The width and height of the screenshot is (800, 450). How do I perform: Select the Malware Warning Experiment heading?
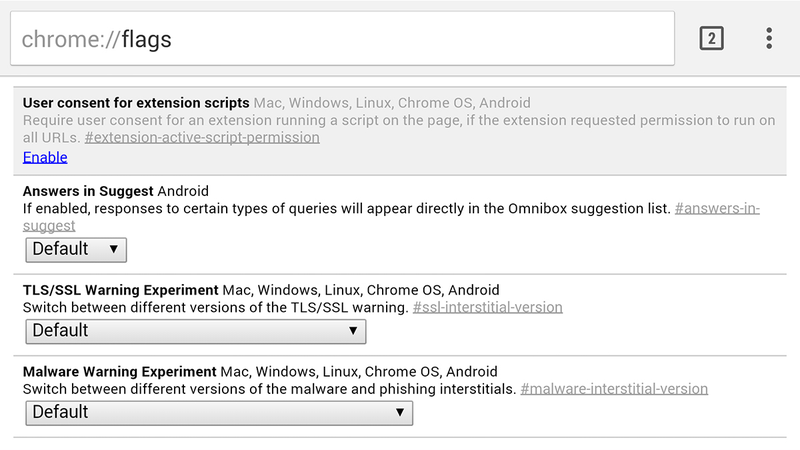pyautogui.click(x=119, y=371)
